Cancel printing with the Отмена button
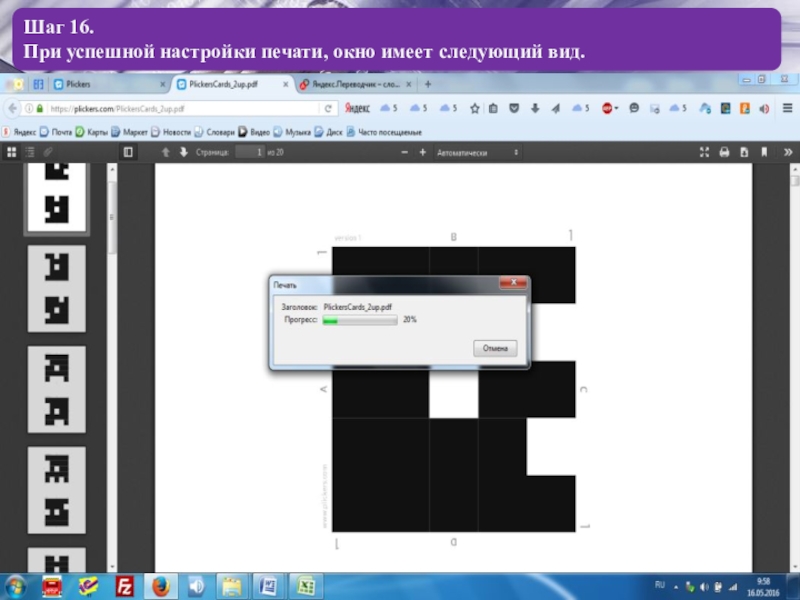The height and width of the screenshot is (600, 800). pyautogui.click(x=495, y=348)
